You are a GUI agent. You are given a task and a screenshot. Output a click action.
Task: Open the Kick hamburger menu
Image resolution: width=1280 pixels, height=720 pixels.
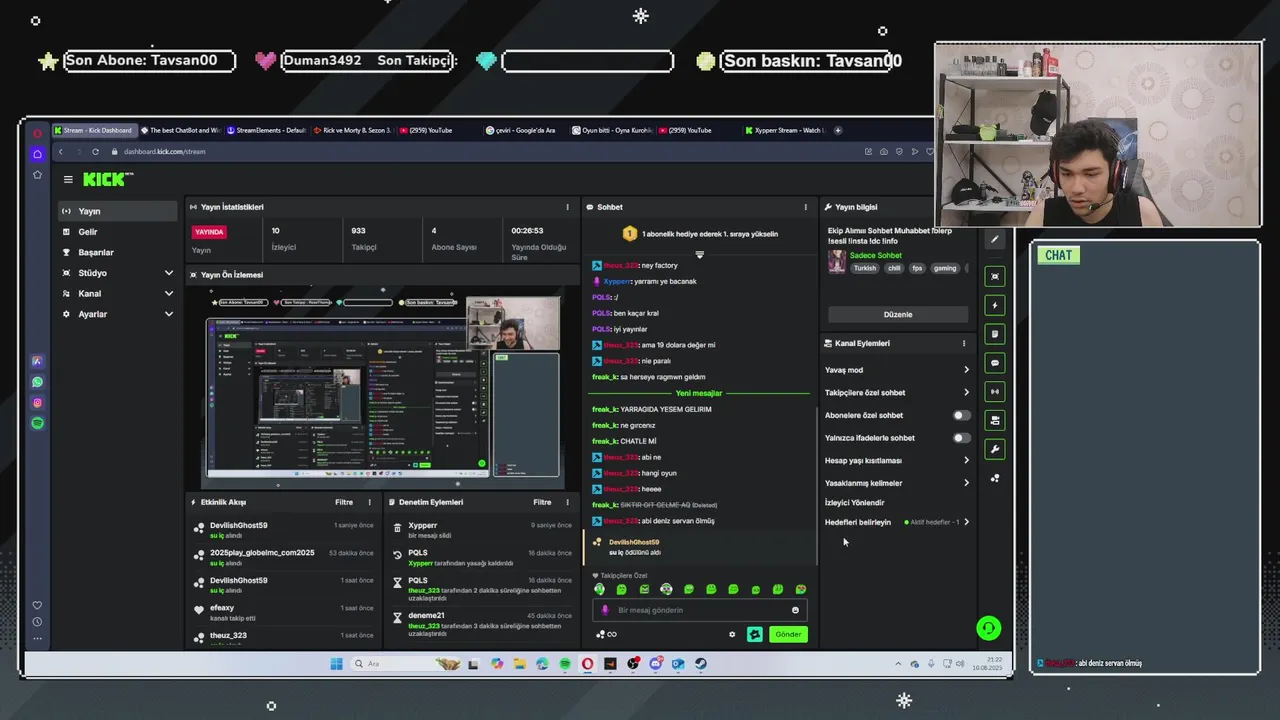[68, 180]
